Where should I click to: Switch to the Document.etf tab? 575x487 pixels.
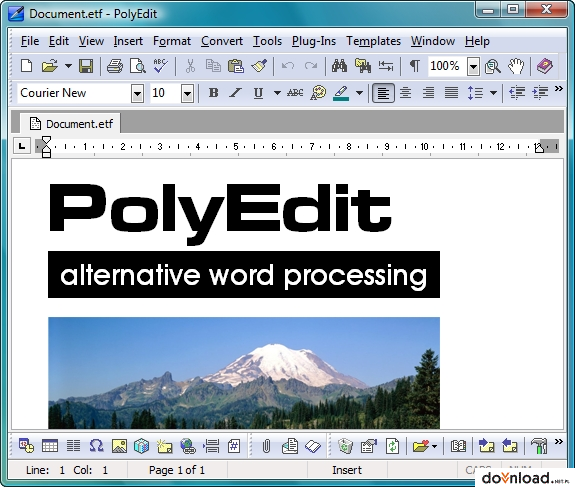click(x=70, y=124)
